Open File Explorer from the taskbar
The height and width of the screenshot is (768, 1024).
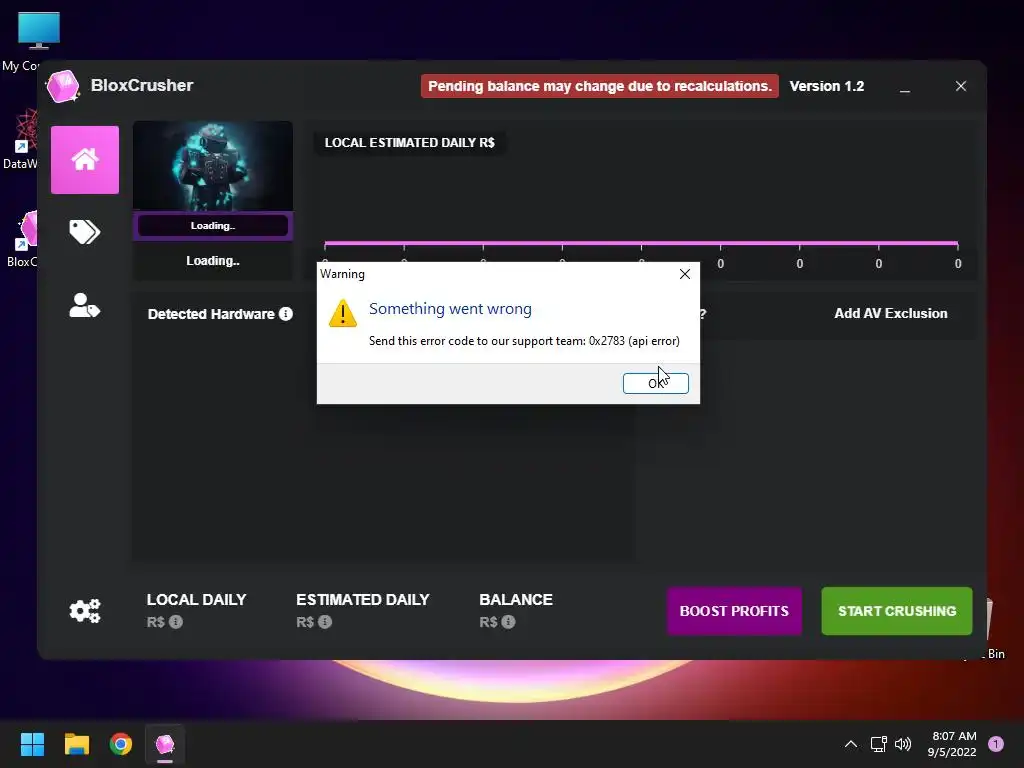[76, 744]
